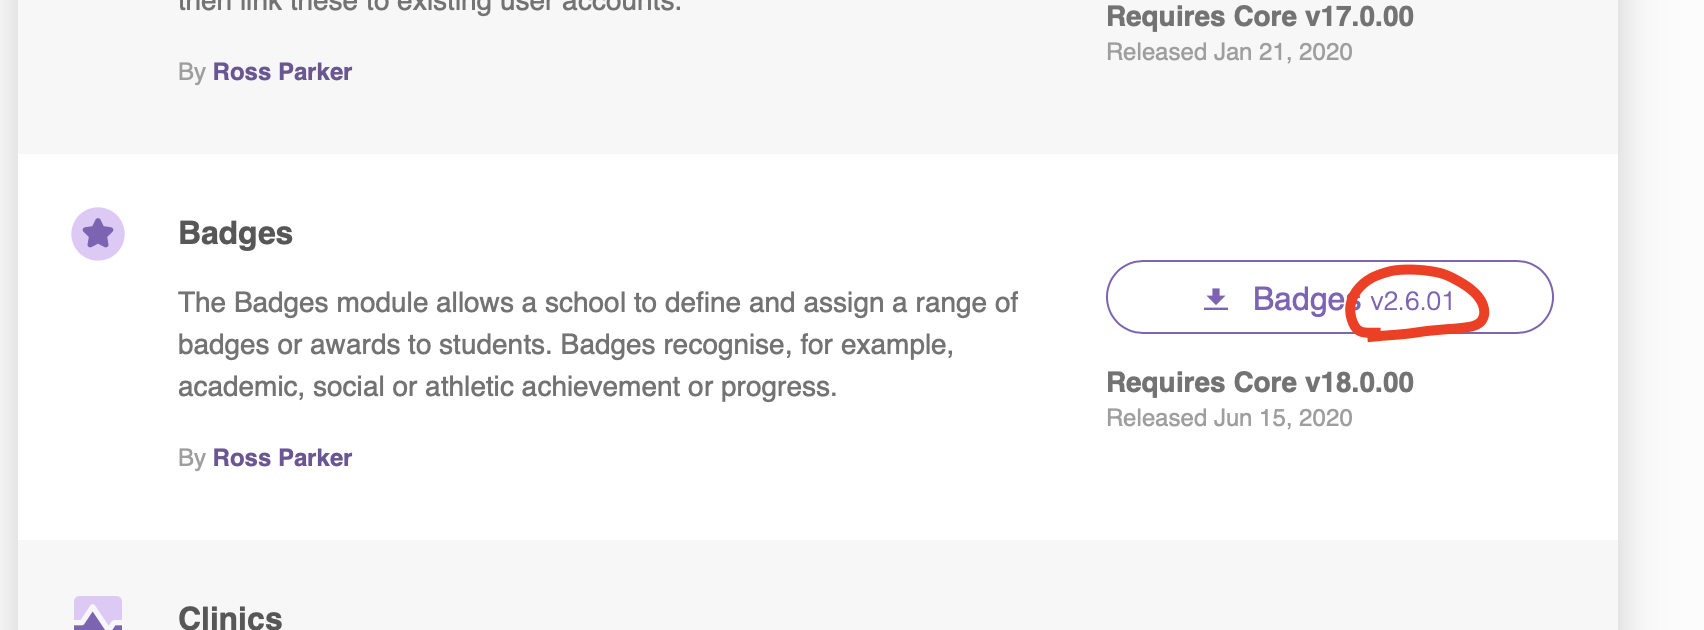1704x630 pixels.
Task: Open Ross Parker link near Released Jan 21, 2020
Action: pyautogui.click(x=282, y=72)
